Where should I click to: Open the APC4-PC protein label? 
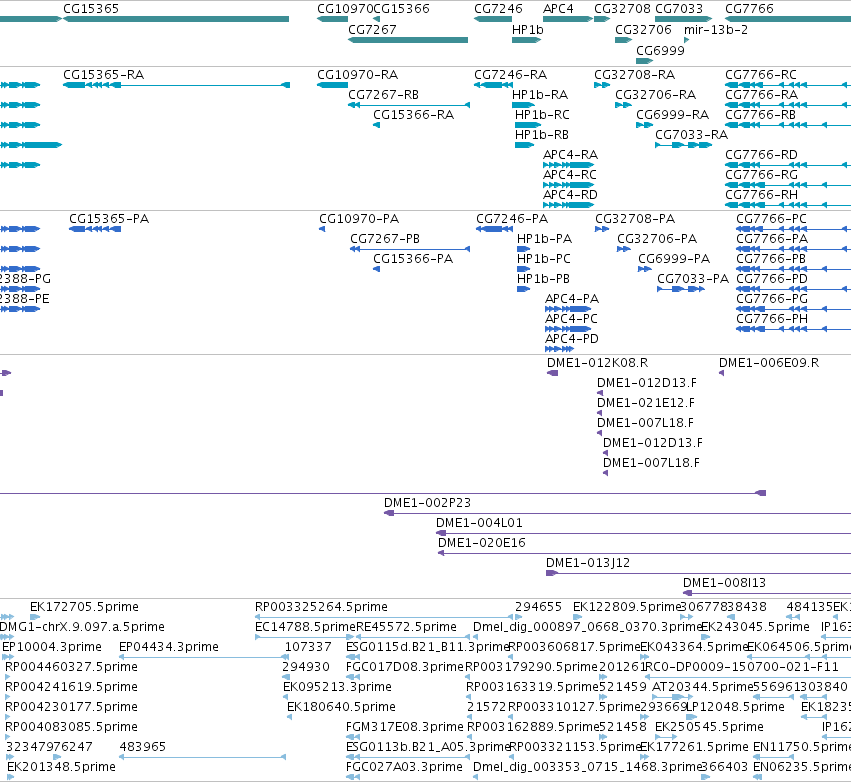point(571,319)
